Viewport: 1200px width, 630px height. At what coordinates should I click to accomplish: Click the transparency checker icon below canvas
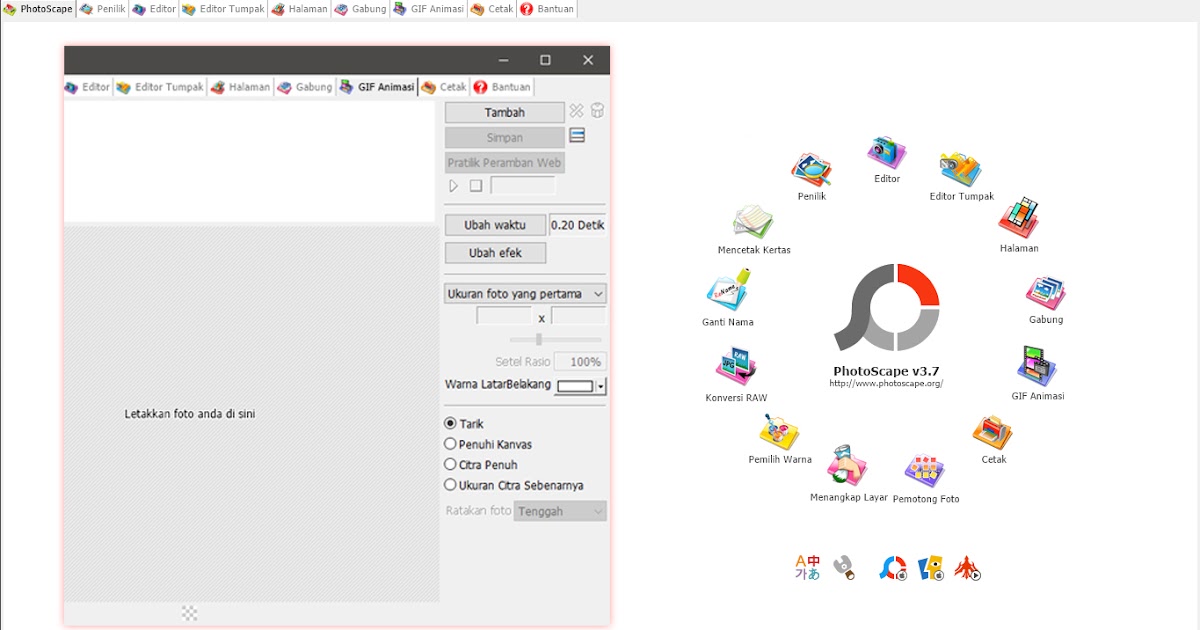click(190, 613)
